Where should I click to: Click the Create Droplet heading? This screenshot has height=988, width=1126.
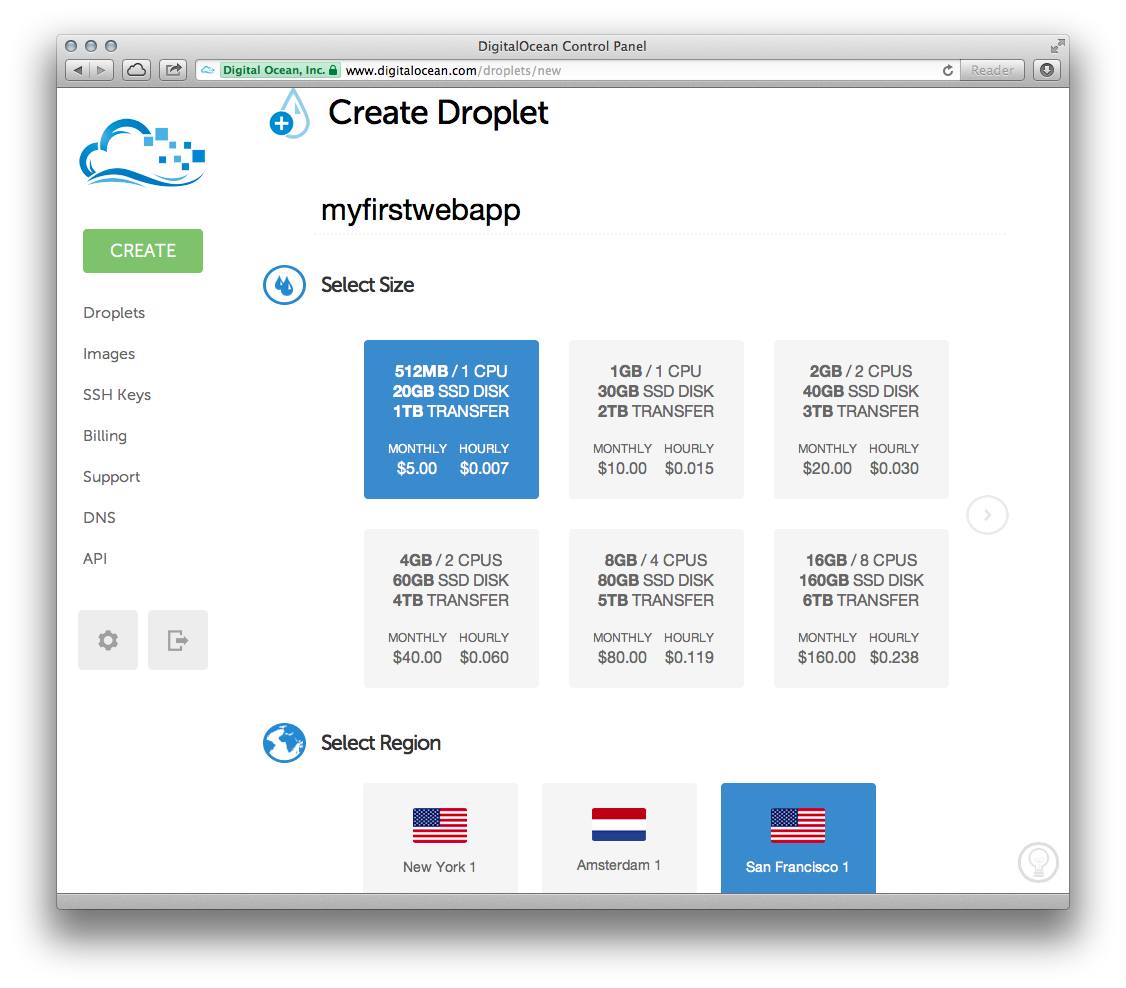click(x=438, y=113)
